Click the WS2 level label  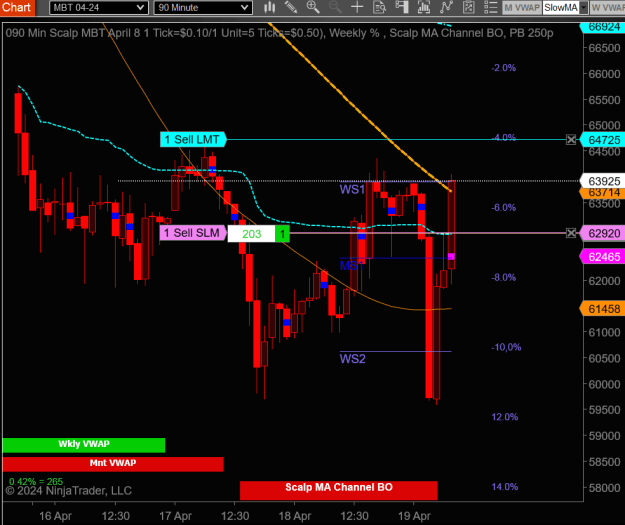[x=352, y=359]
